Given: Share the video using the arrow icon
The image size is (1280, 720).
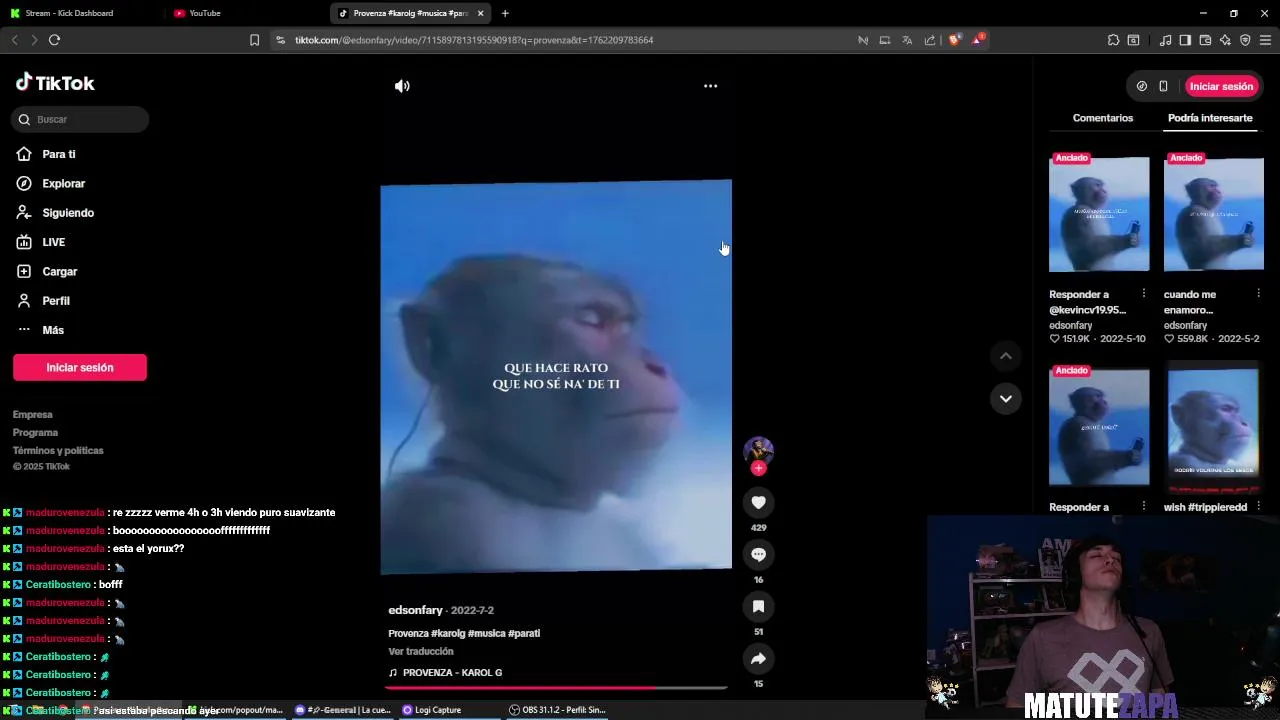Looking at the screenshot, I should point(758,658).
